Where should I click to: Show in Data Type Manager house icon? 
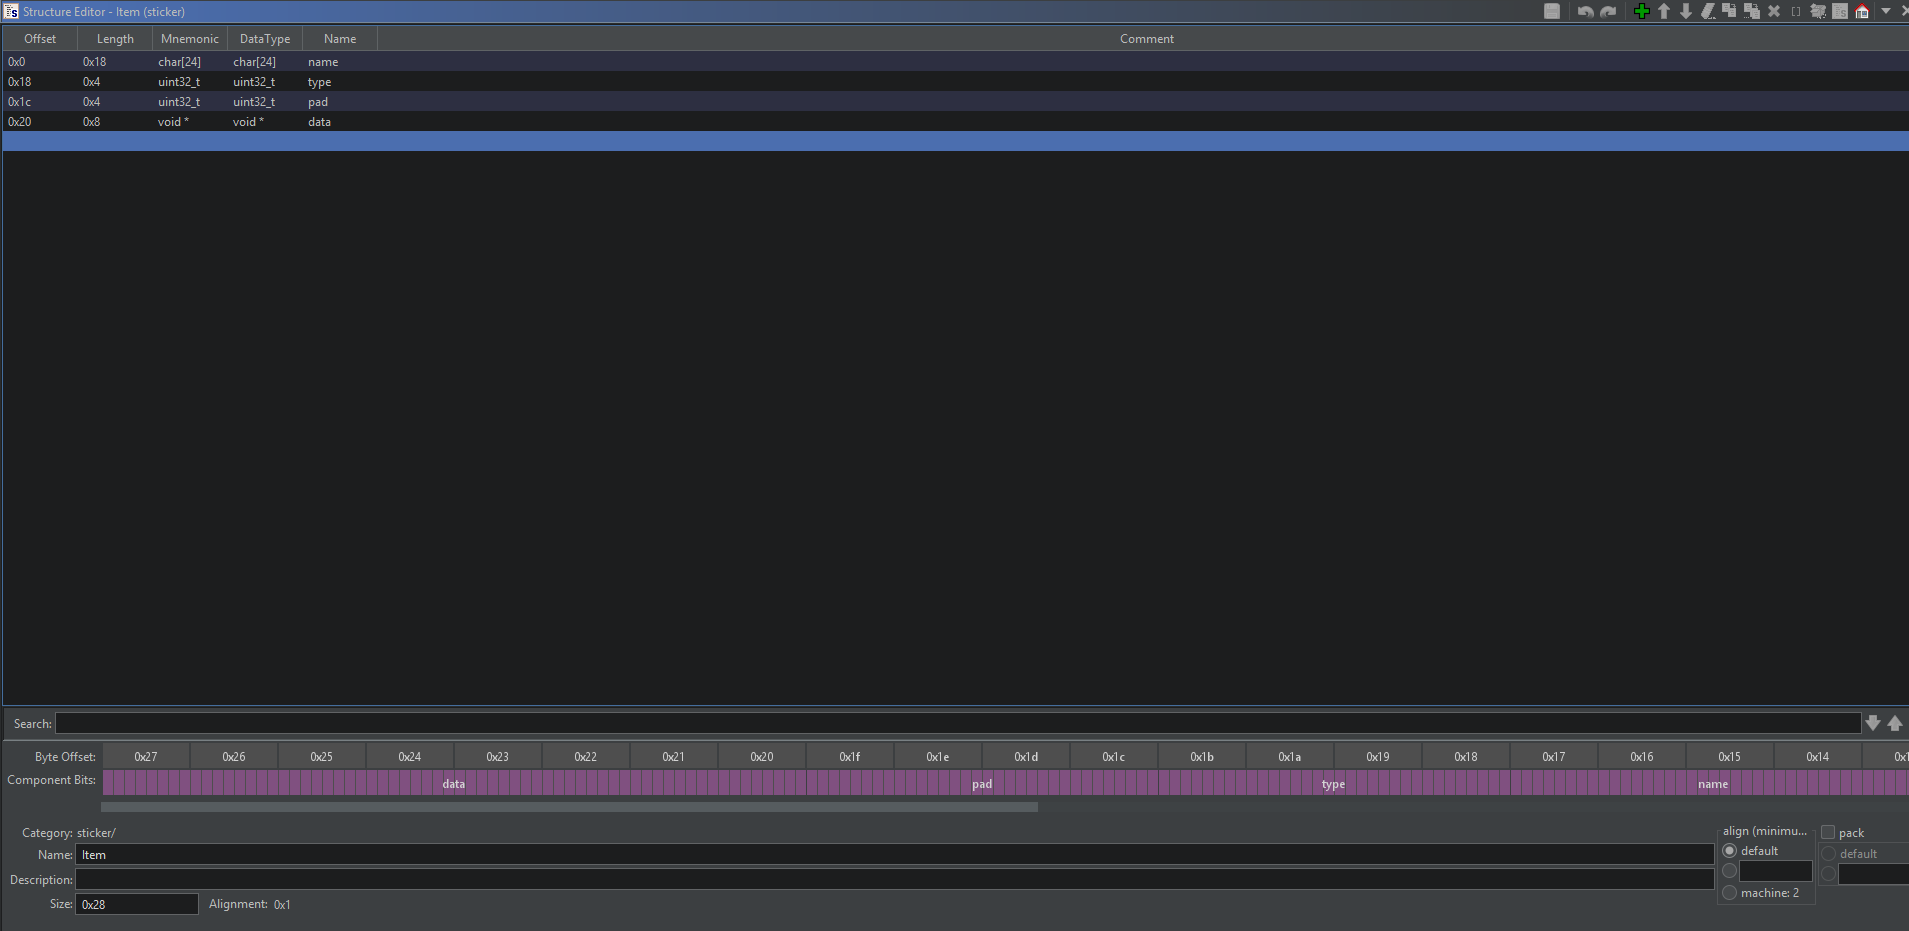click(x=1862, y=12)
